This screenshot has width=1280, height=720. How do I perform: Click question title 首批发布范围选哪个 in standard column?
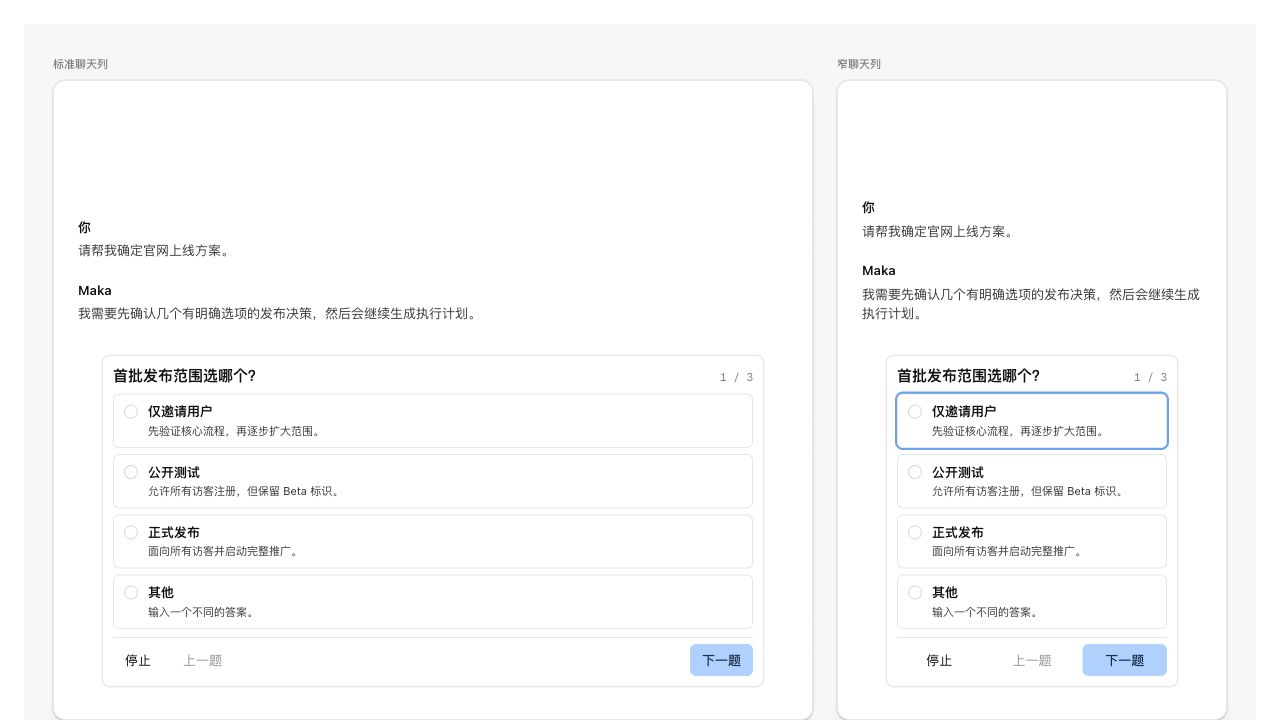184,376
